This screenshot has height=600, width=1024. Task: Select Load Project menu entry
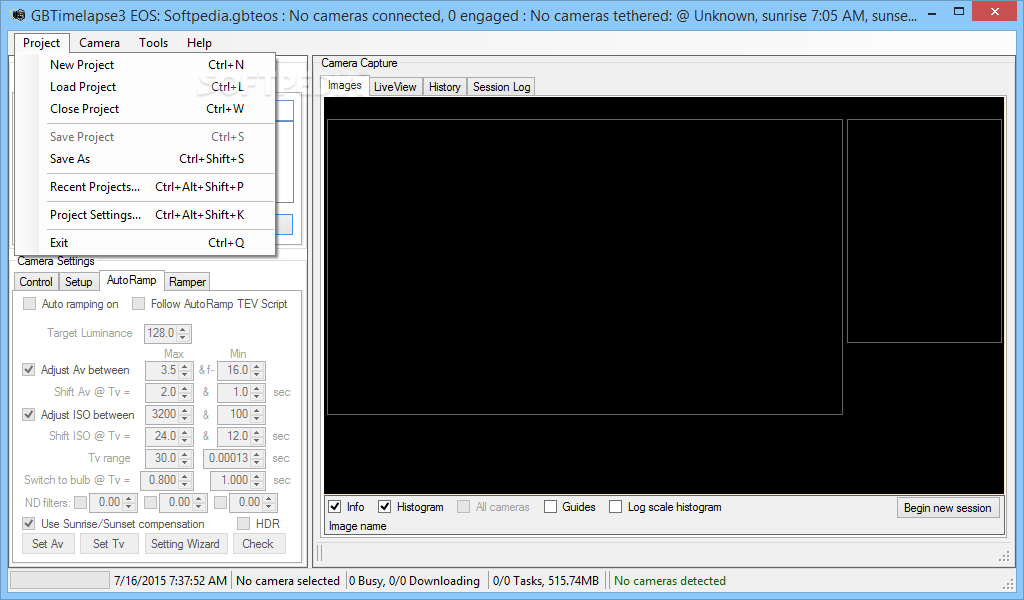[147, 87]
